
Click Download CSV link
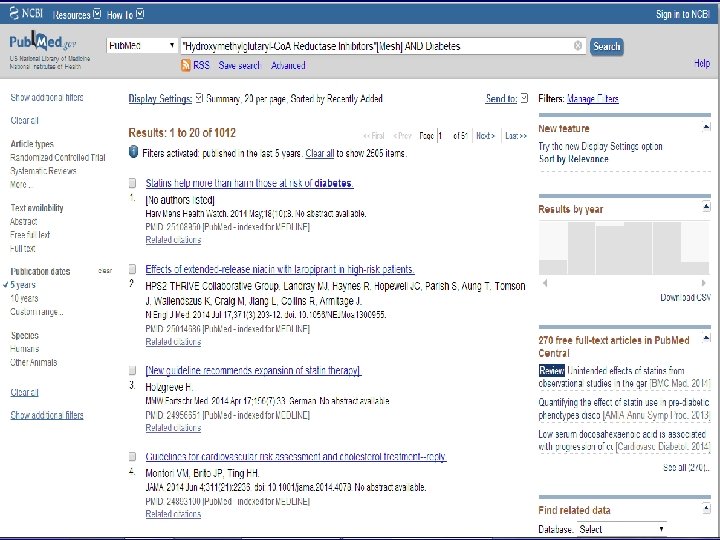pyautogui.click(x=685, y=298)
